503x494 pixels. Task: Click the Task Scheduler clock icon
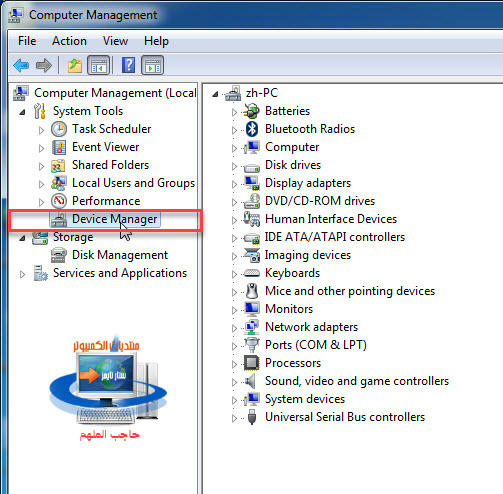pos(59,129)
